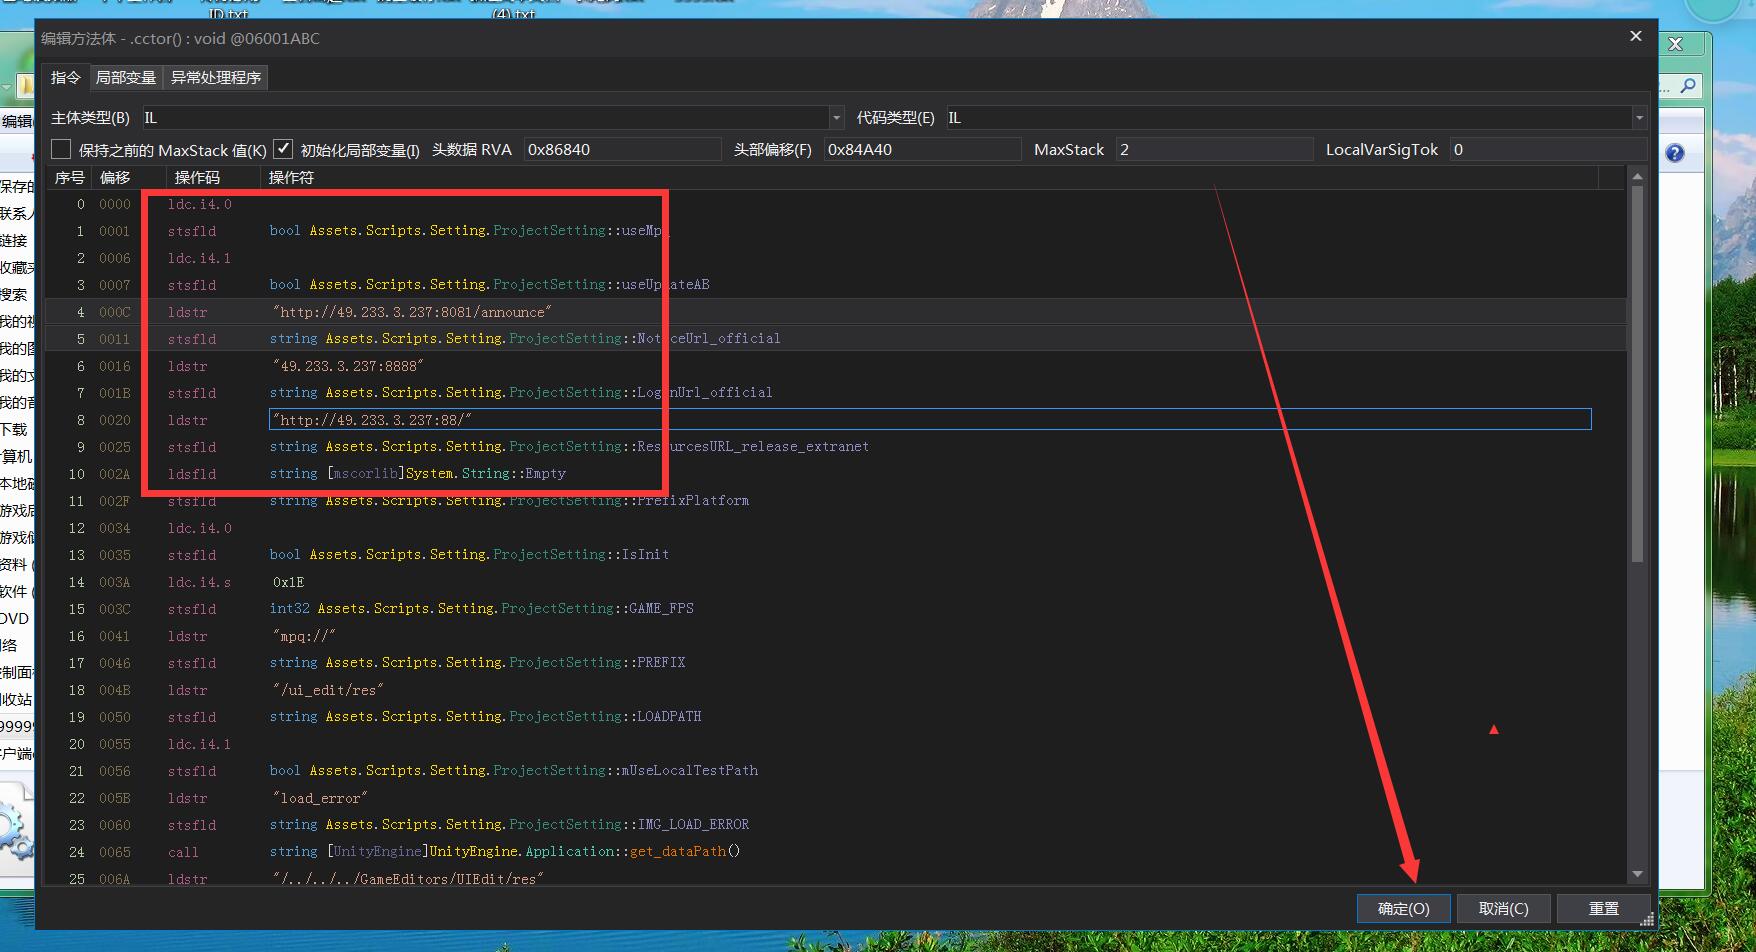Uncheck 初始化局部变量 checkbox
This screenshot has height=952, width=1756.
(x=283, y=150)
